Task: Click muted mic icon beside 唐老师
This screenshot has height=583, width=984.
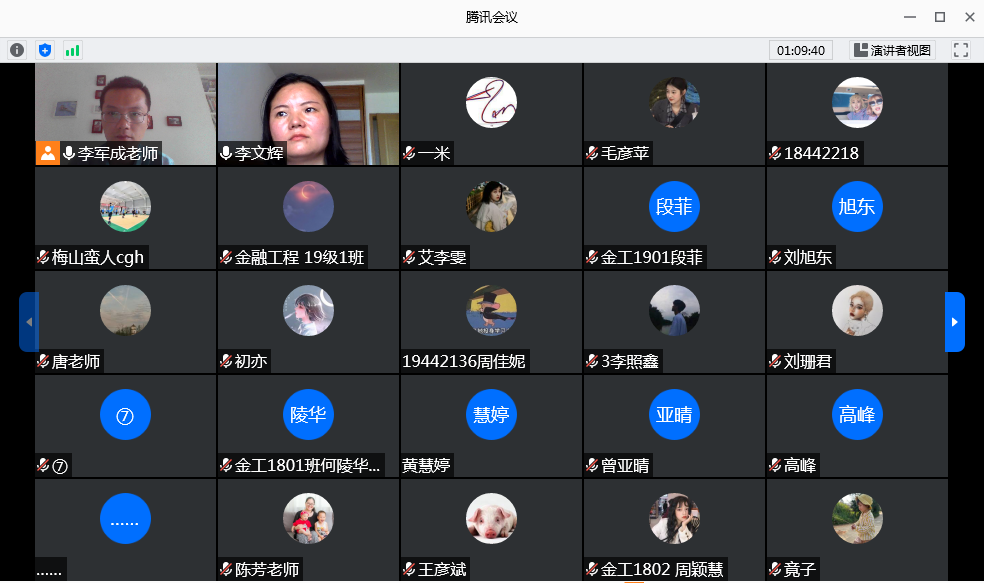Action: tap(43, 361)
